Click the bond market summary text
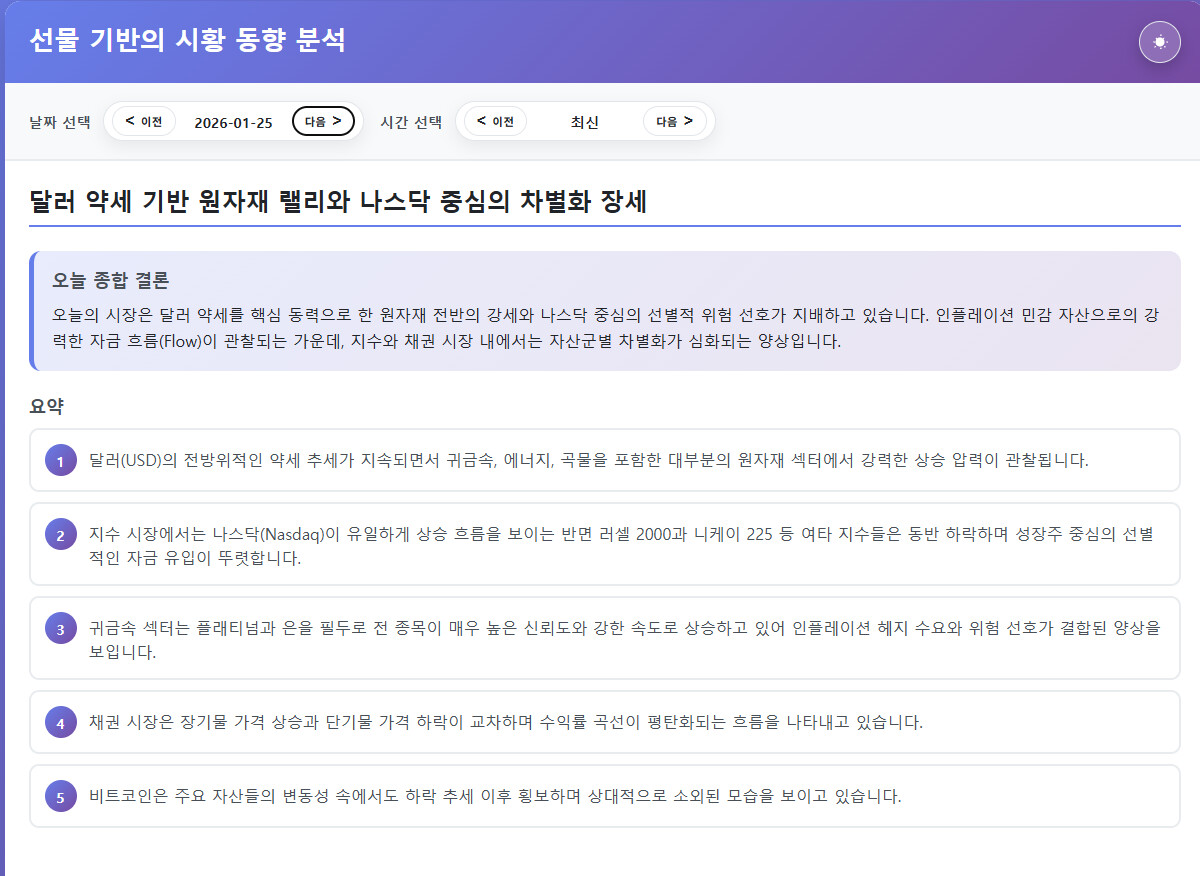The image size is (1200, 876). pyautogui.click(x=505, y=722)
